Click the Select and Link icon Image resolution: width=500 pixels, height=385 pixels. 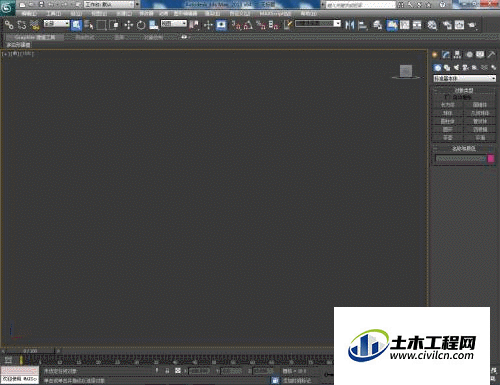point(9,25)
